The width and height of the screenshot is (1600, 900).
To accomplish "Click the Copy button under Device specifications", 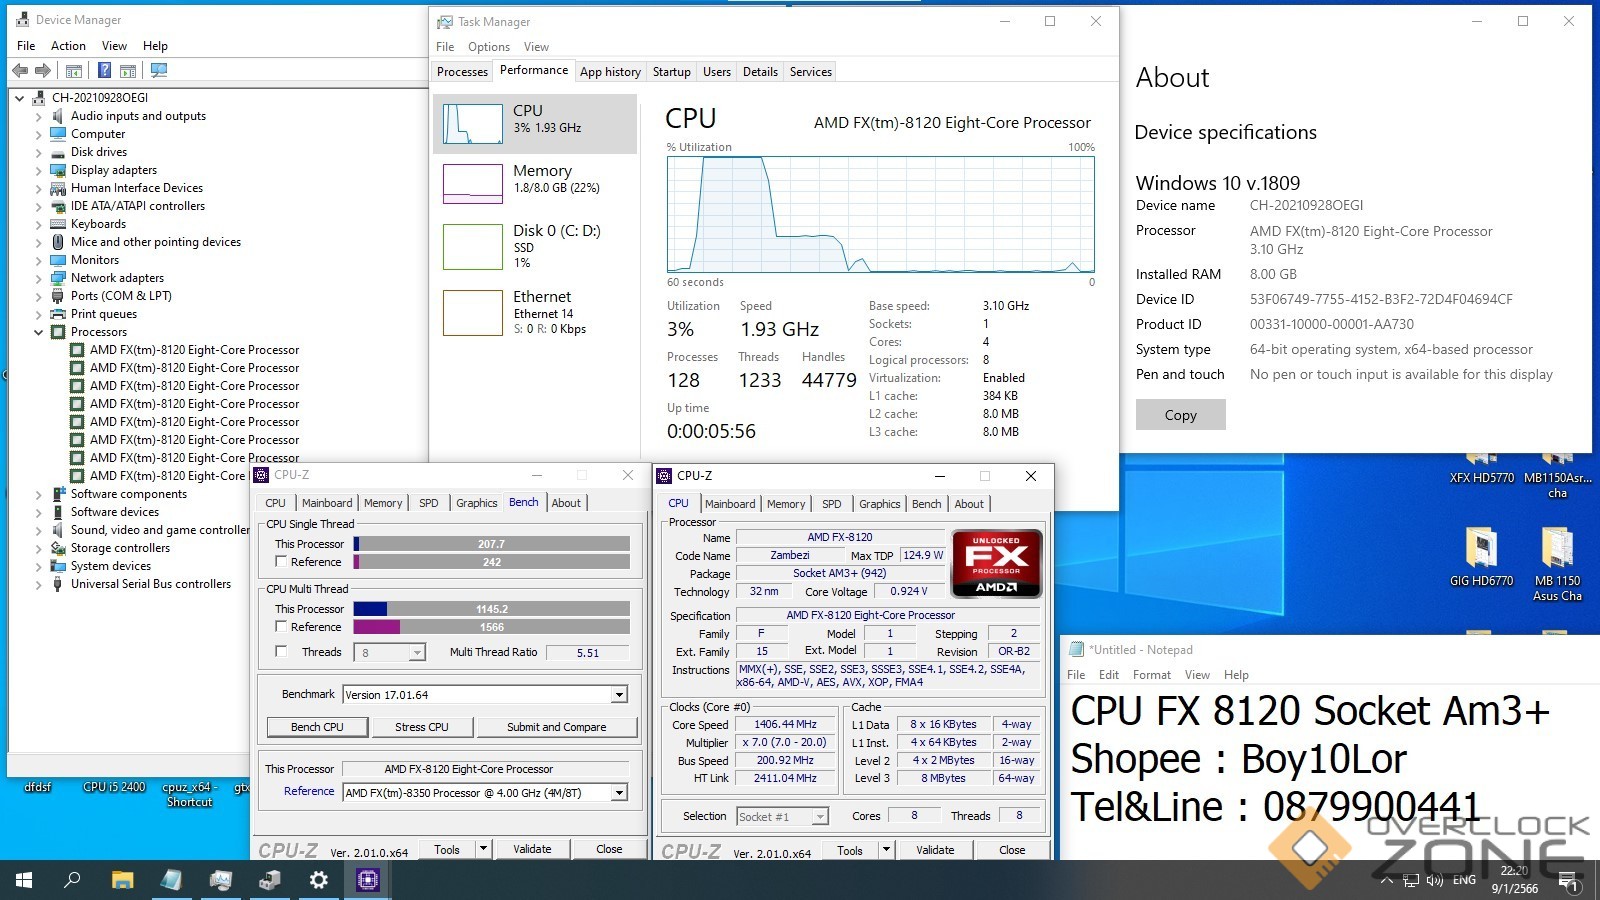I will point(1180,415).
